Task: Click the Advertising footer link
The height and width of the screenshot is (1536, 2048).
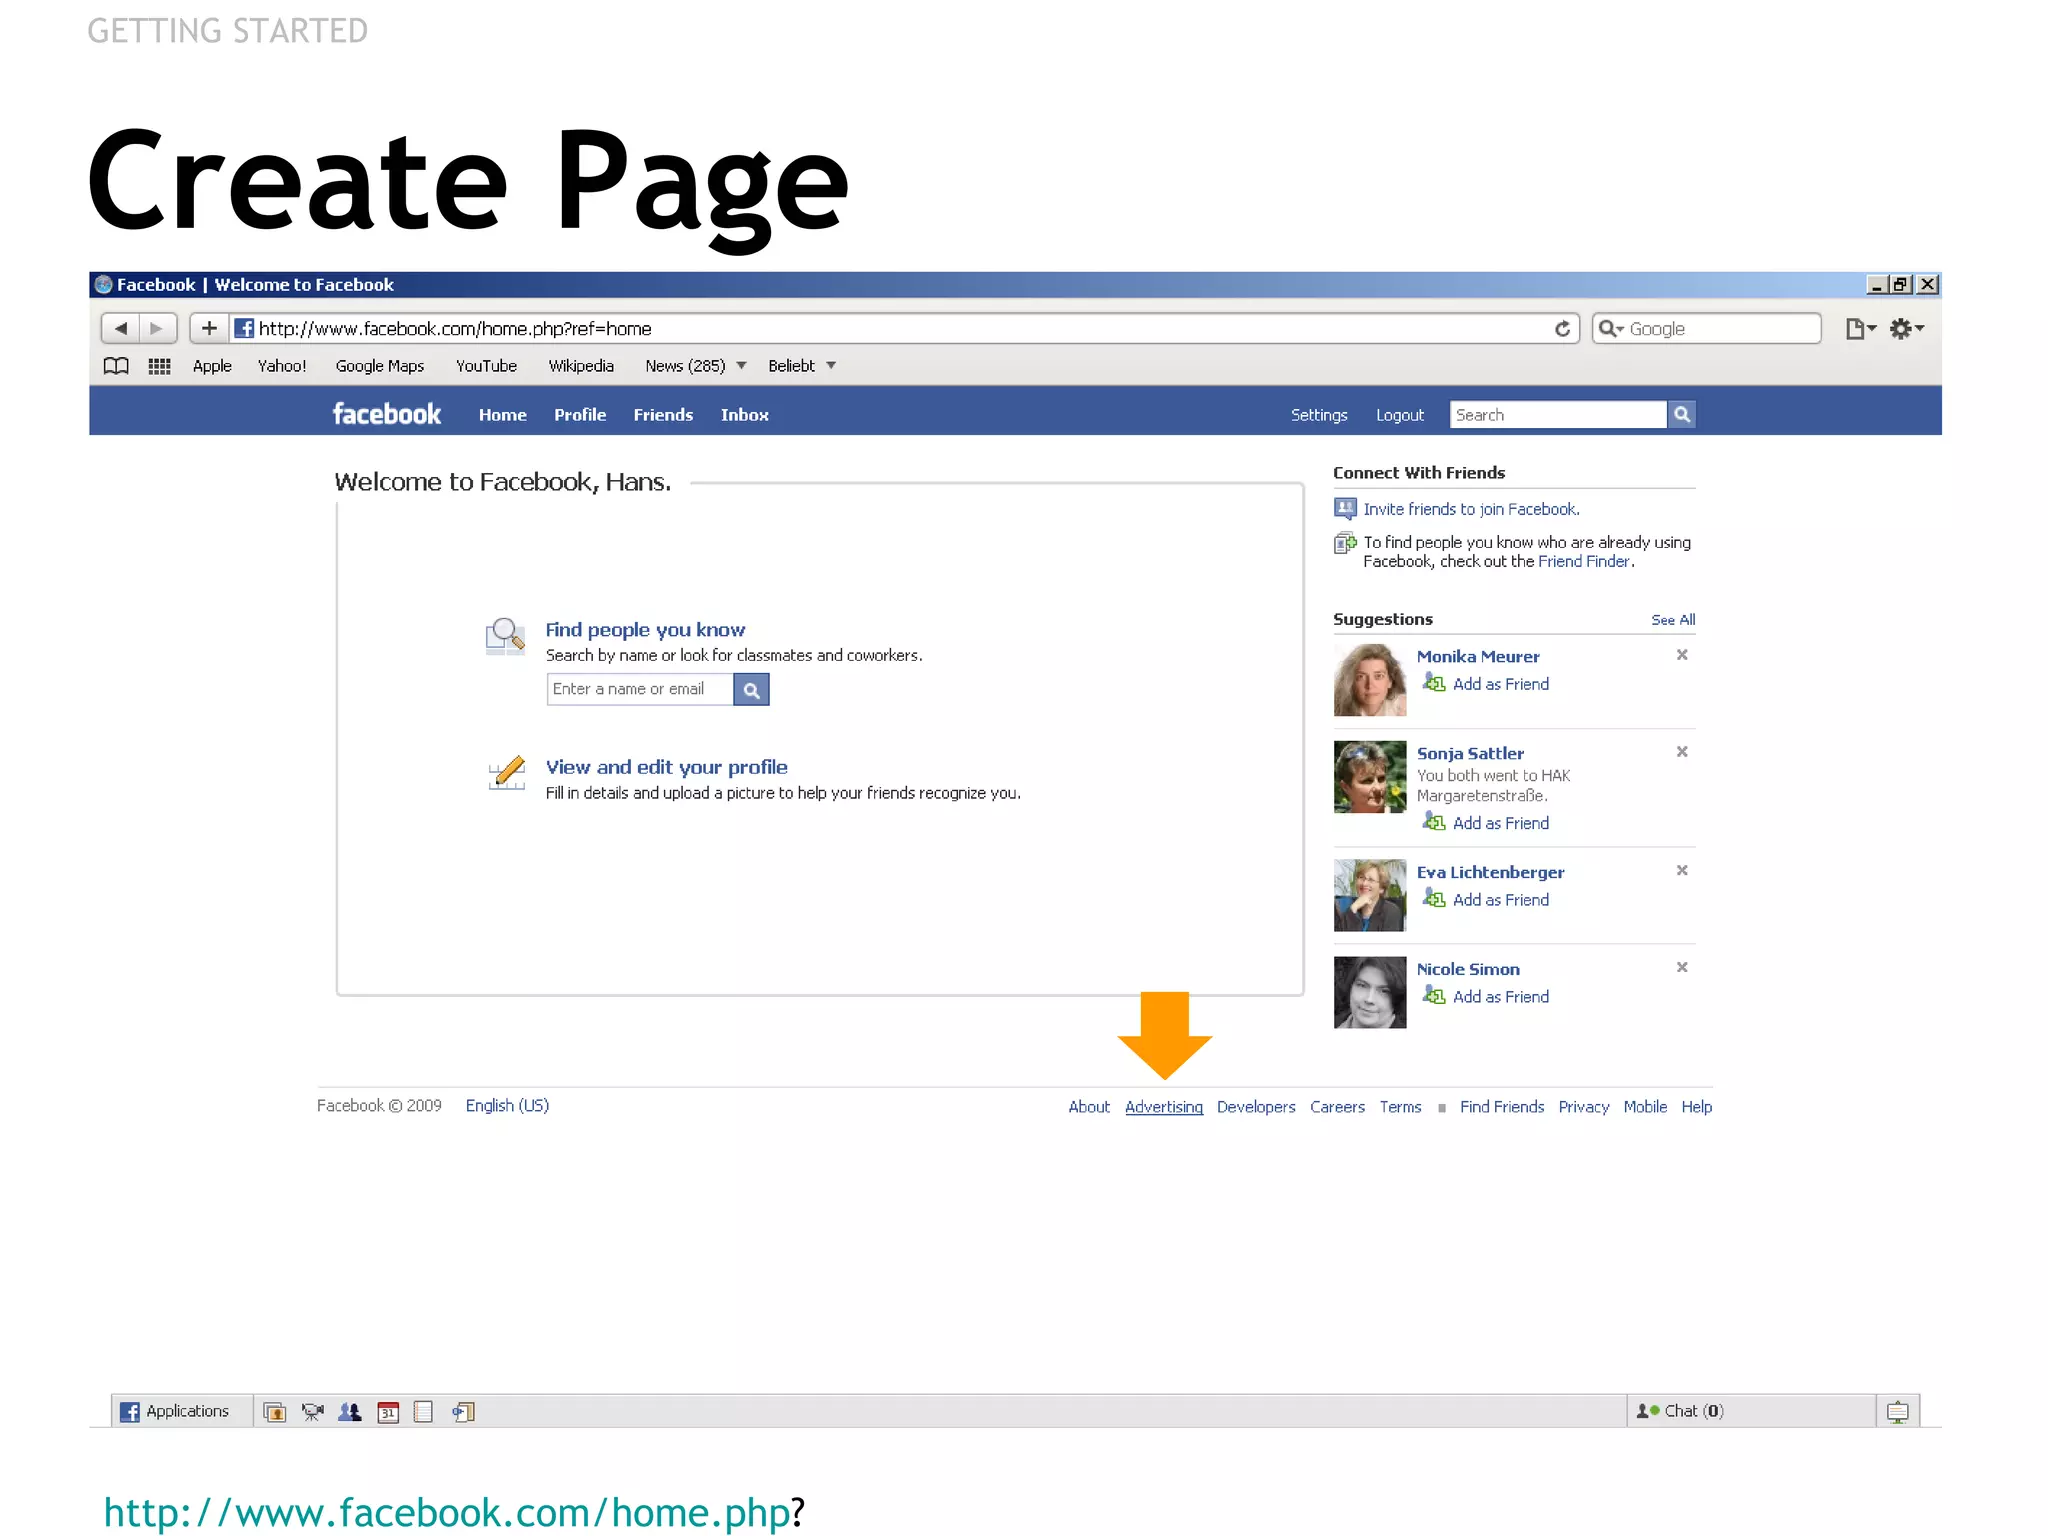Action: [x=1164, y=1107]
